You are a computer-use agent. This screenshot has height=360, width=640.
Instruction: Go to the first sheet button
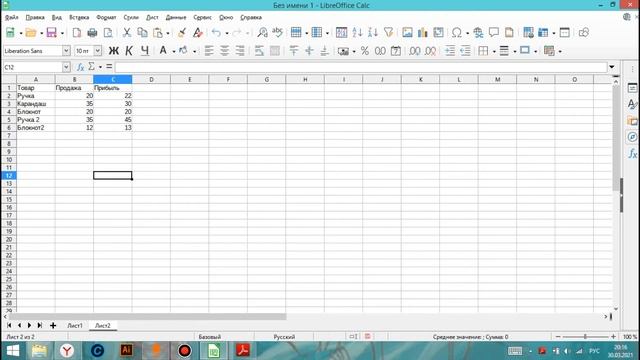point(9,325)
